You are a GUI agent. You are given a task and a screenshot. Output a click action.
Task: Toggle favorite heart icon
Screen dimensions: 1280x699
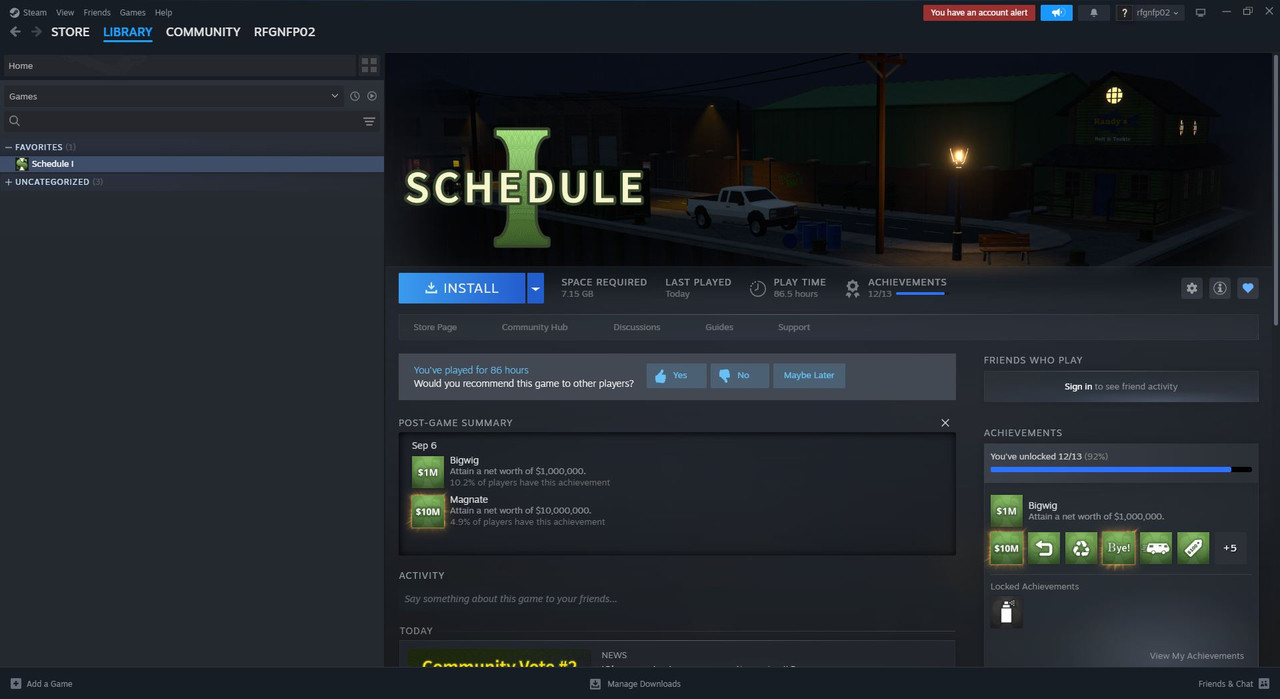pos(1248,288)
